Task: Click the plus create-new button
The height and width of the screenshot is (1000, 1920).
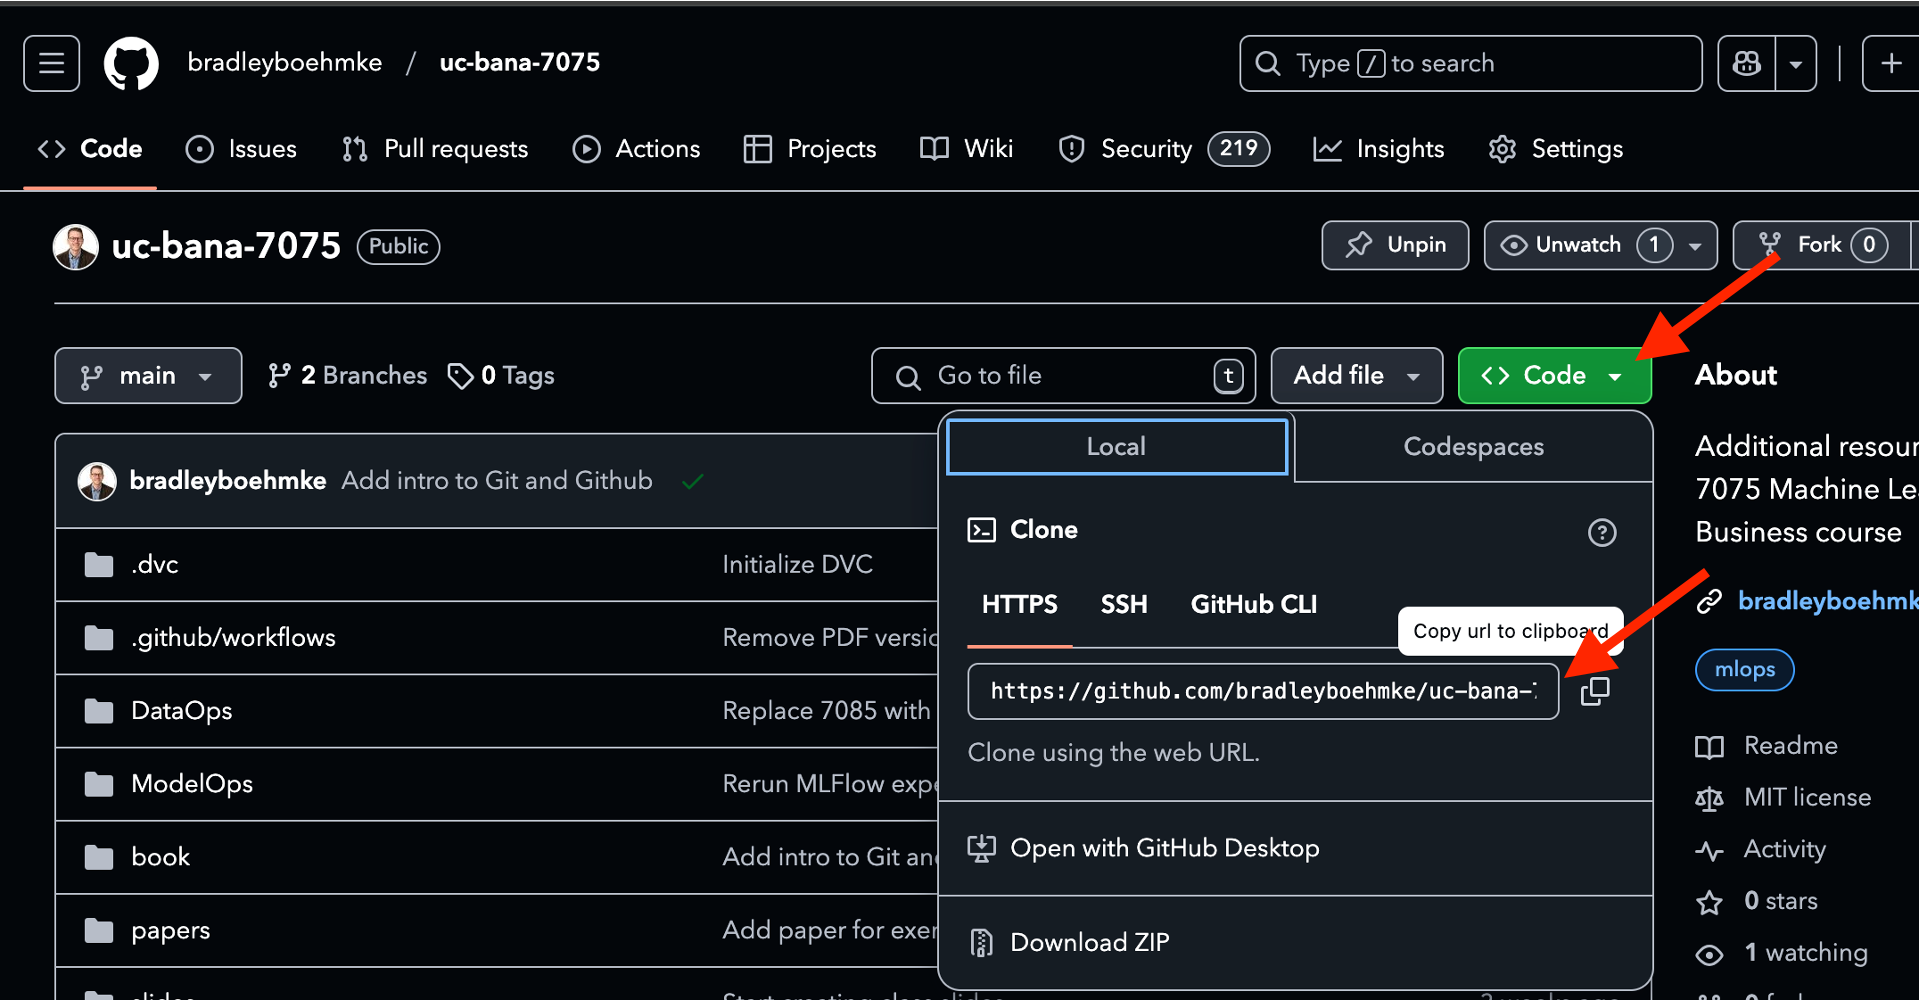Action: 1890,64
